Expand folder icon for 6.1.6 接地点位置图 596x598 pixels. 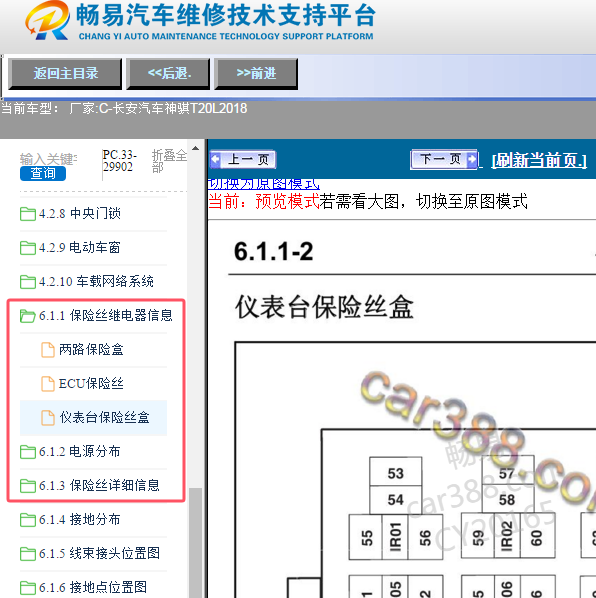tap(27, 588)
